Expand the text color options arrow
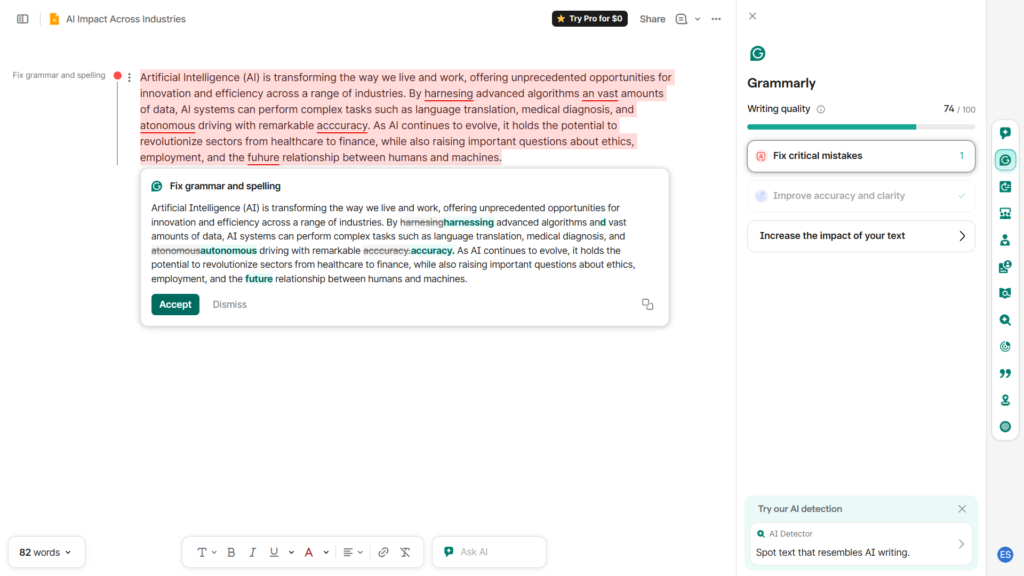 [326, 552]
